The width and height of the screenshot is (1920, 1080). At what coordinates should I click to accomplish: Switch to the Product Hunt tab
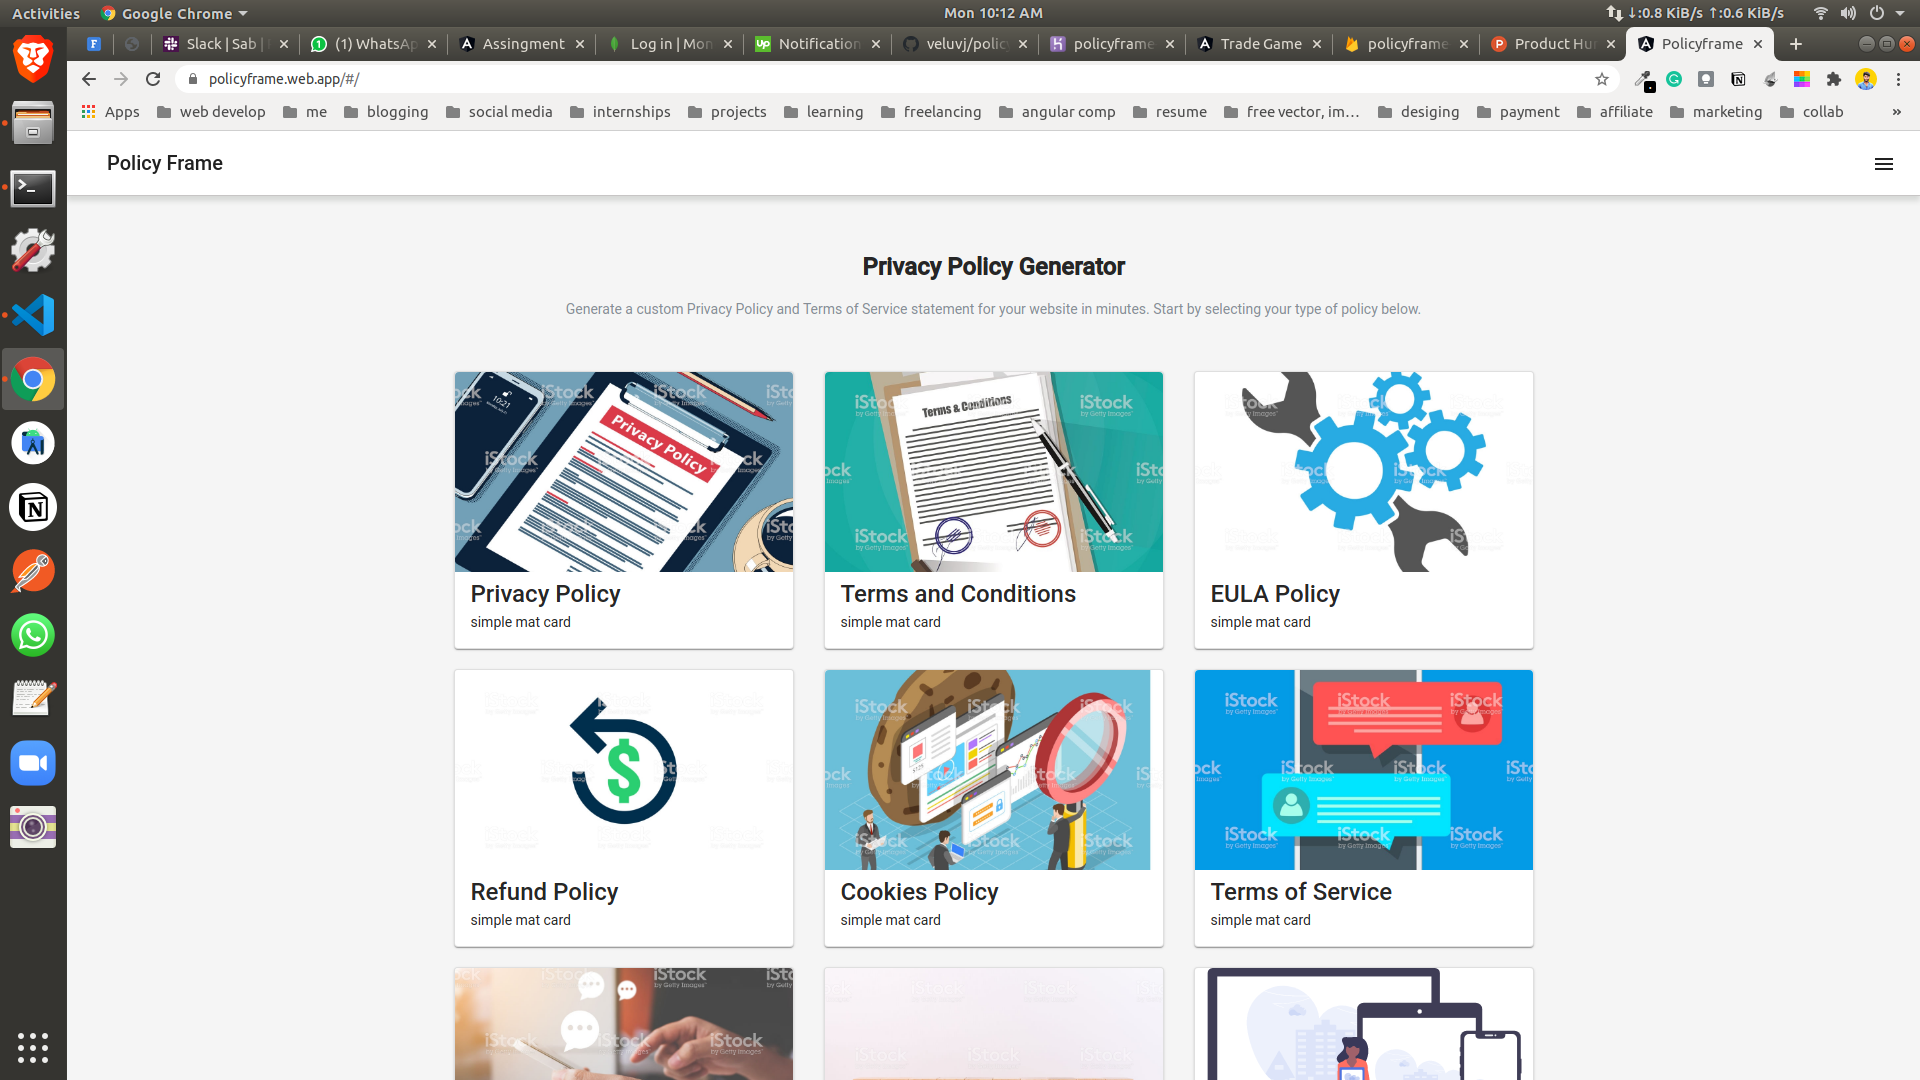(1544, 44)
